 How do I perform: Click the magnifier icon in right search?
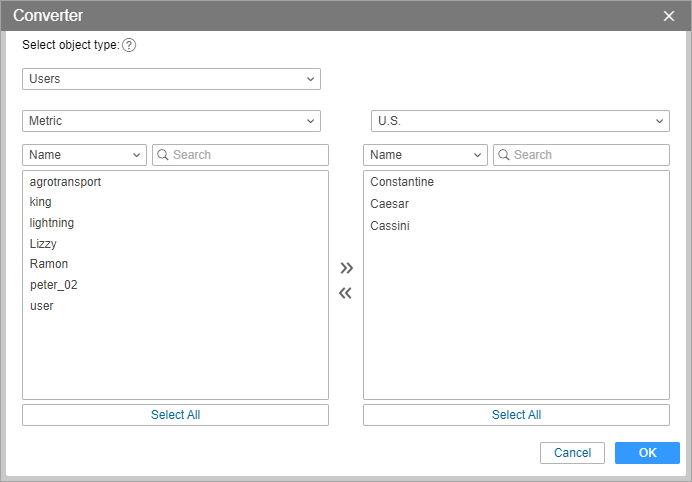(503, 155)
